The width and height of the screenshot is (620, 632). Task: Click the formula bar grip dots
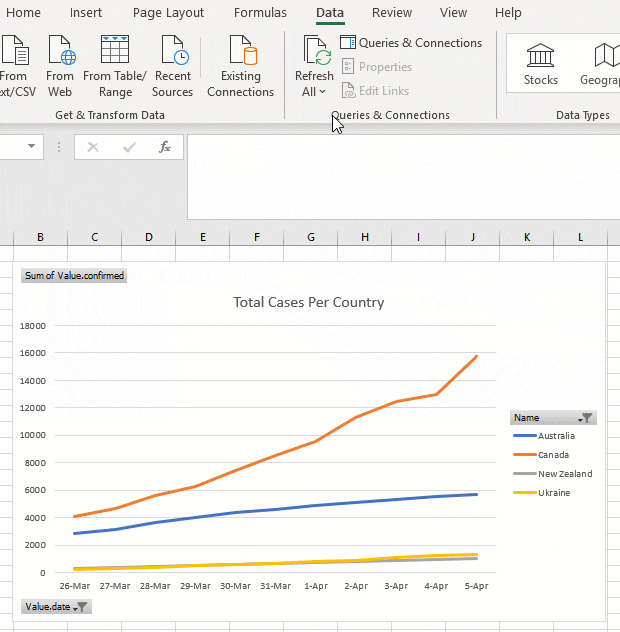[59, 147]
